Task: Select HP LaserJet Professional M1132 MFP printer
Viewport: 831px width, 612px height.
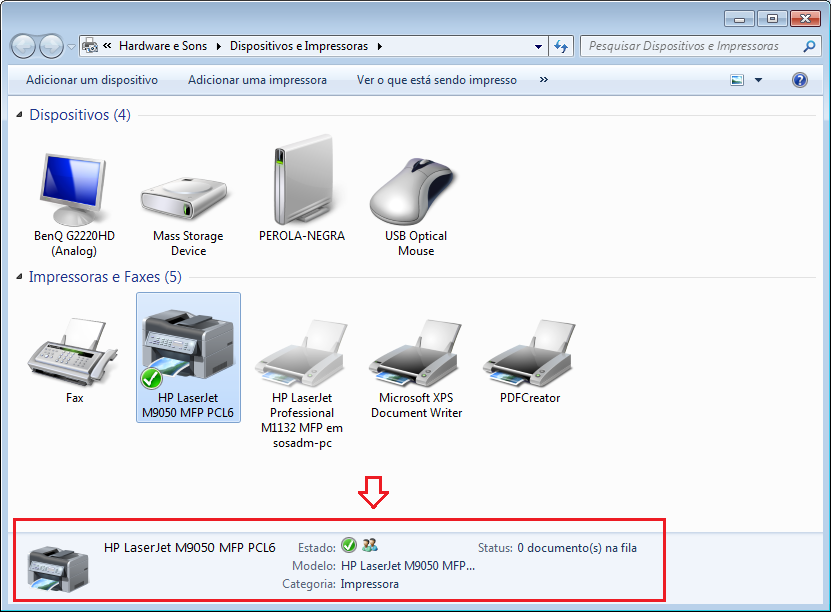Action: pyautogui.click(x=302, y=353)
